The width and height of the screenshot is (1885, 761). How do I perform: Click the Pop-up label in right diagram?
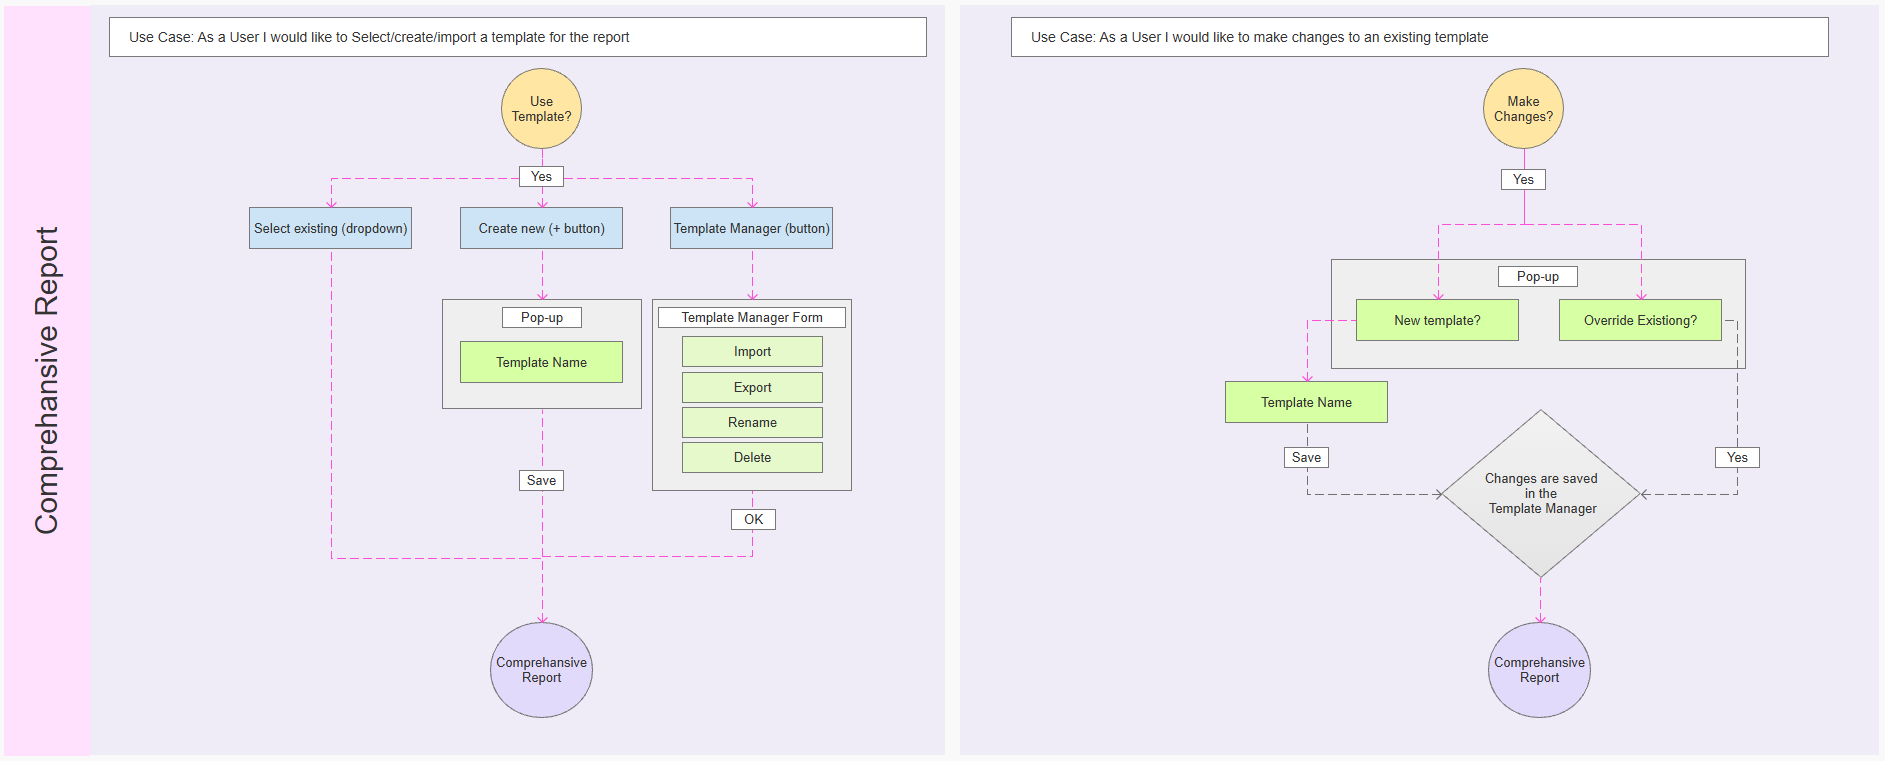[x=1538, y=277]
